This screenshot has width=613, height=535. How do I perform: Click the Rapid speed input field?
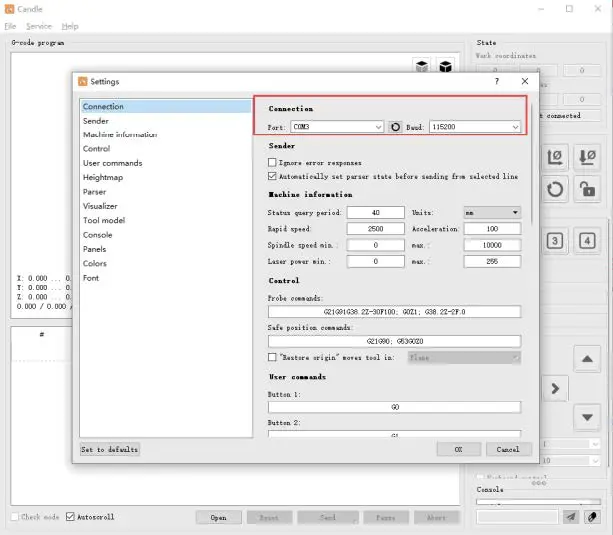click(x=375, y=229)
